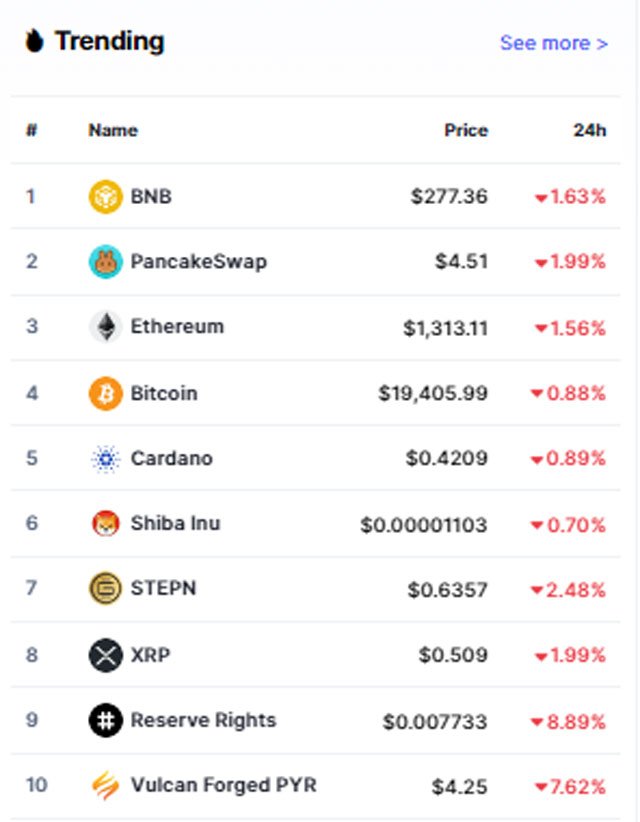The width and height of the screenshot is (640, 822).
Task: Open the PancakeSwap bunny icon
Action: (x=105, y=262)
